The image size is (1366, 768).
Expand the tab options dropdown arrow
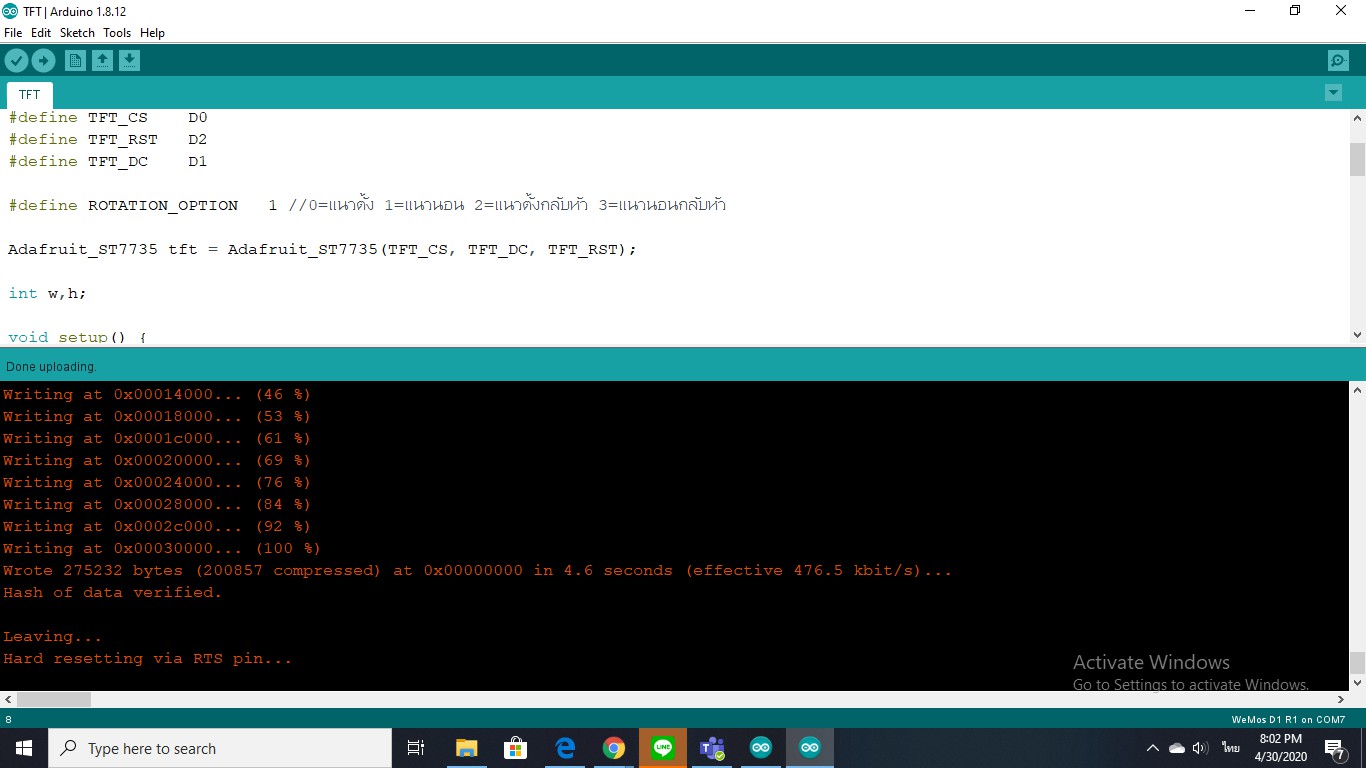click(x=1333, y=93)
